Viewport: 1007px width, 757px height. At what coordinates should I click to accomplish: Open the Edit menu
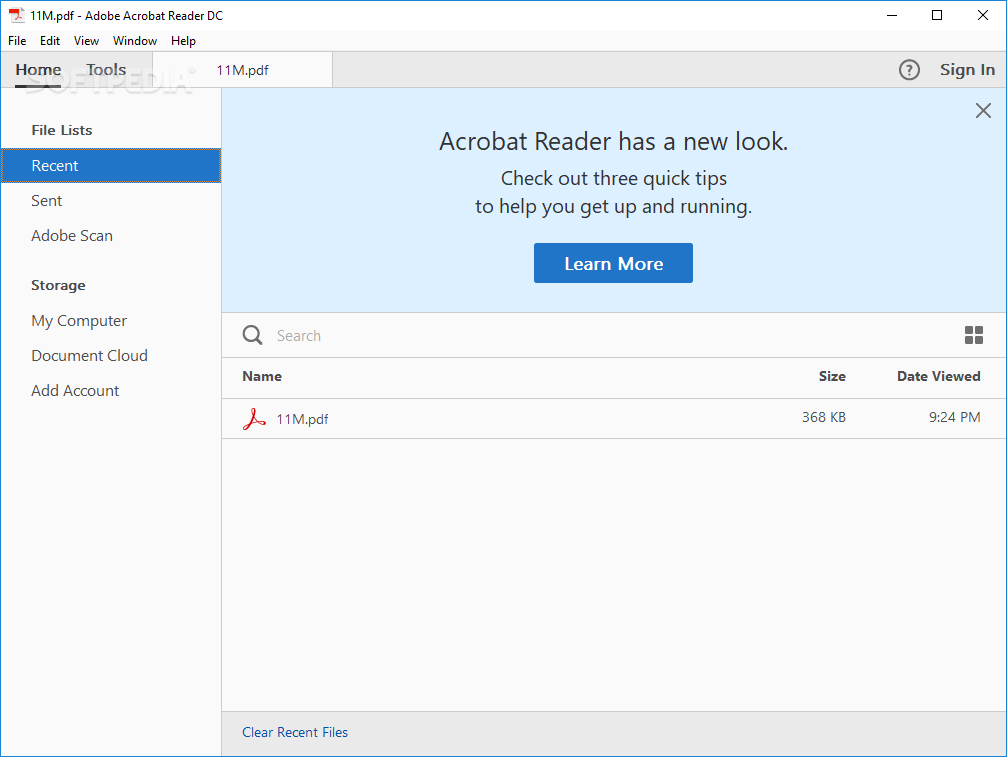point(50,41)
